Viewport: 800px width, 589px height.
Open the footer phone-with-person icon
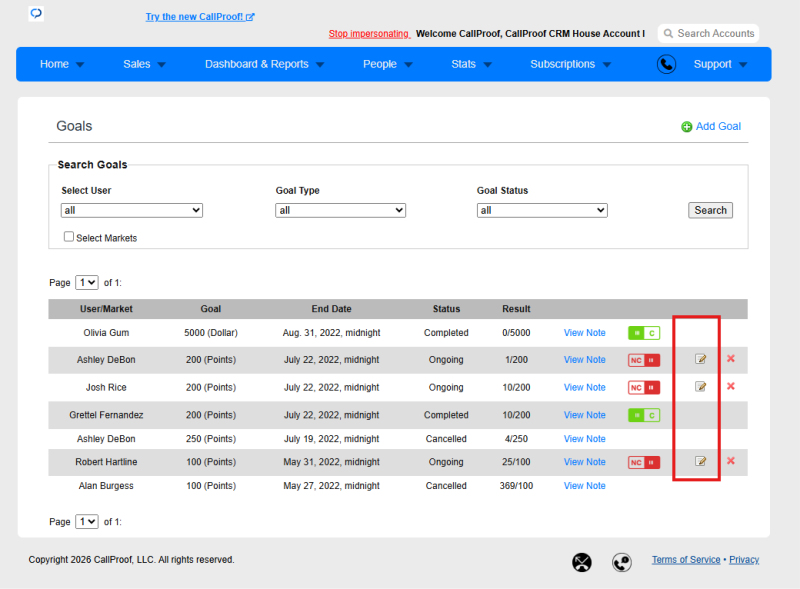coord(621,562)
